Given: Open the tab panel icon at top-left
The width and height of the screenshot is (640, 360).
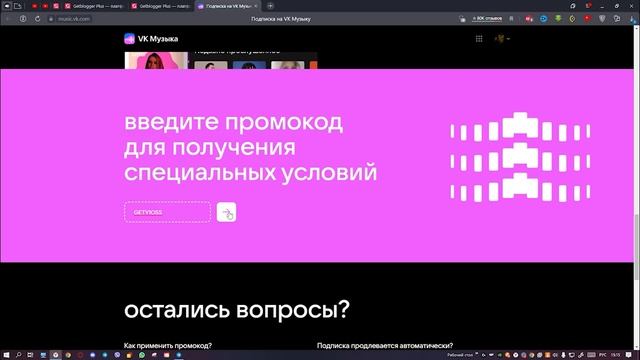Looking at the screenshot, I should tap(18, 6).
